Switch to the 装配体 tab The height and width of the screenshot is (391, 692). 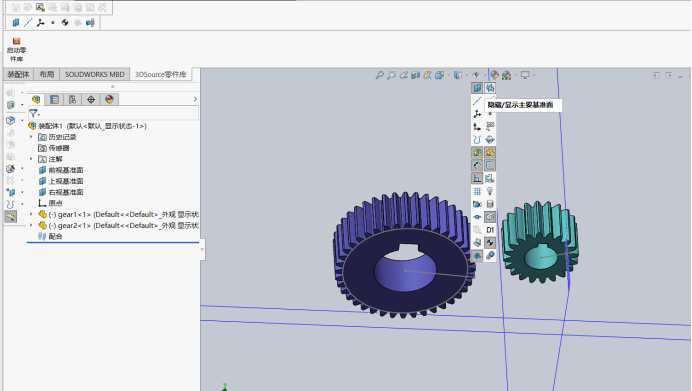click(18, 75)
